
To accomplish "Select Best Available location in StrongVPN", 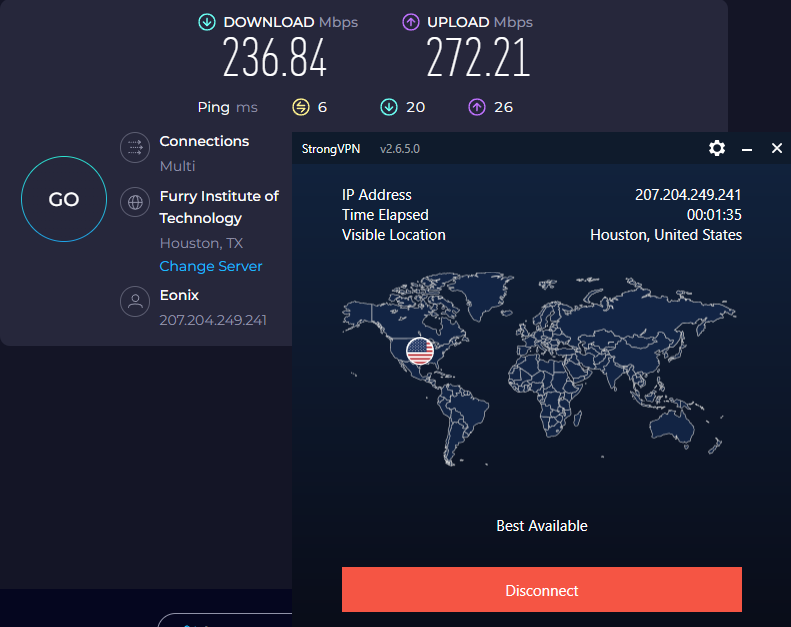I will point(542,526).
